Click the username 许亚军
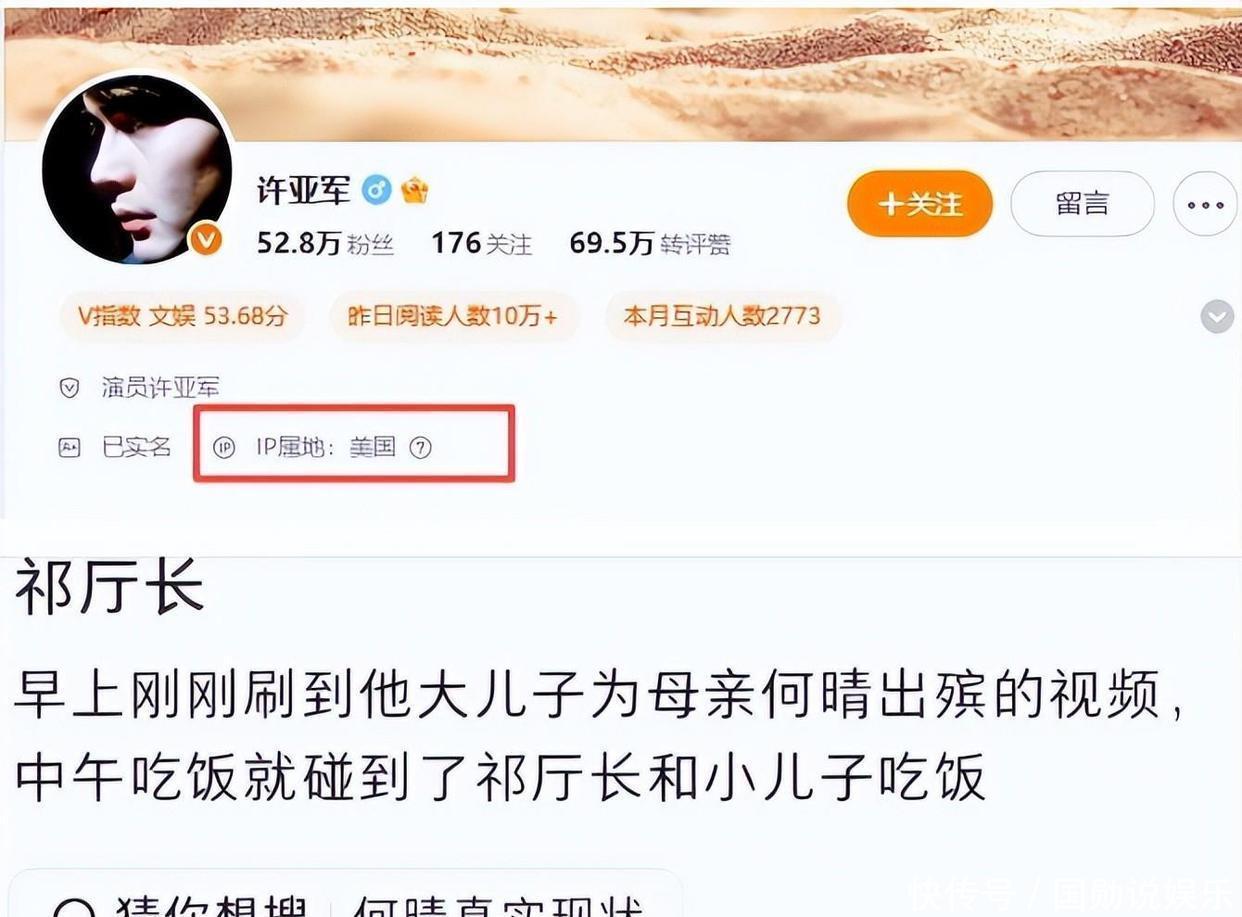 tap(304, 189)
